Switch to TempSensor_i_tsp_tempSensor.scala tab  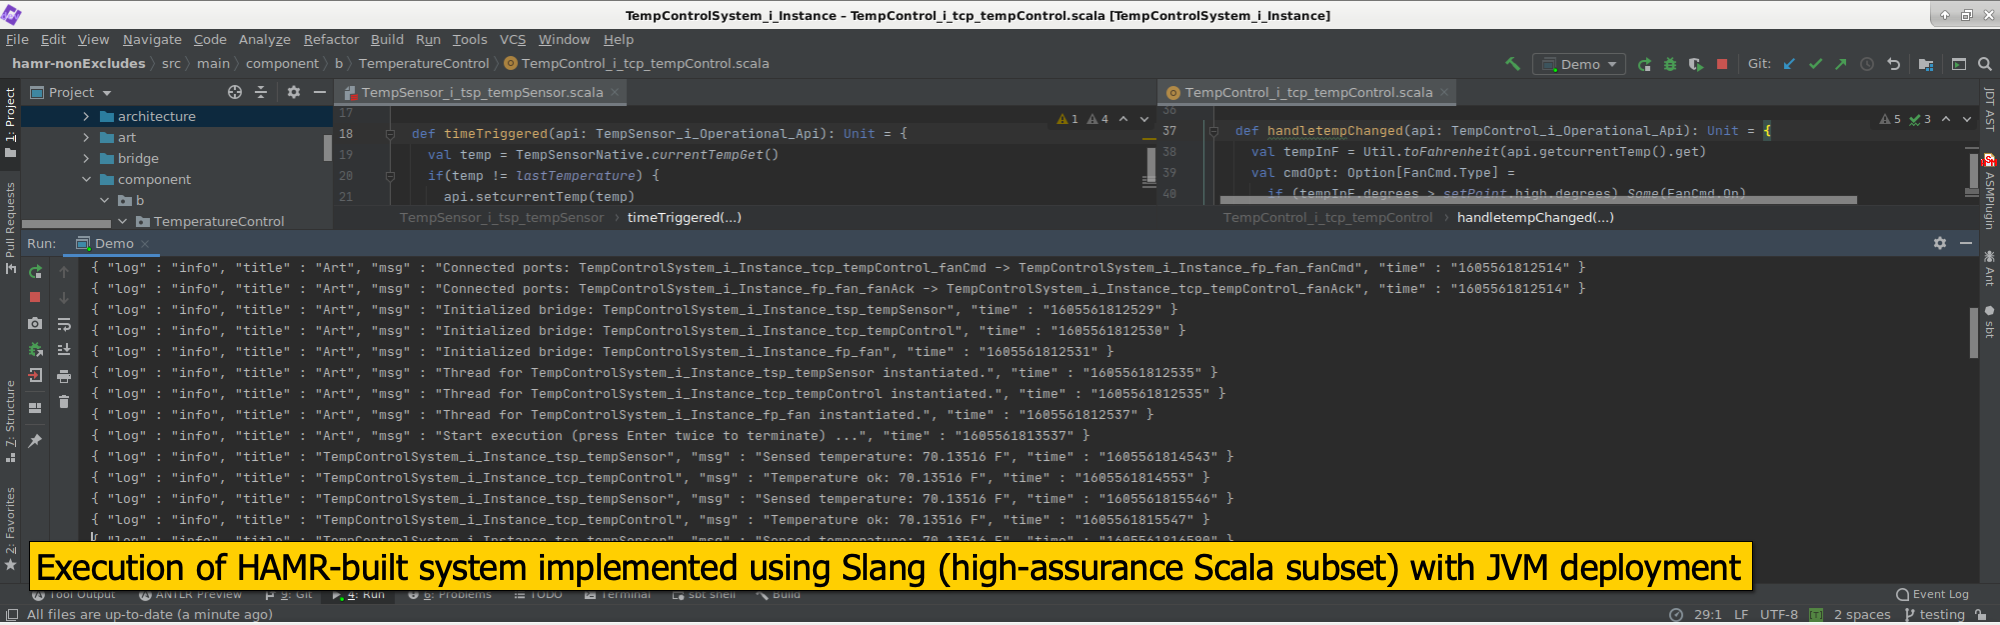[x=482, y=92]
